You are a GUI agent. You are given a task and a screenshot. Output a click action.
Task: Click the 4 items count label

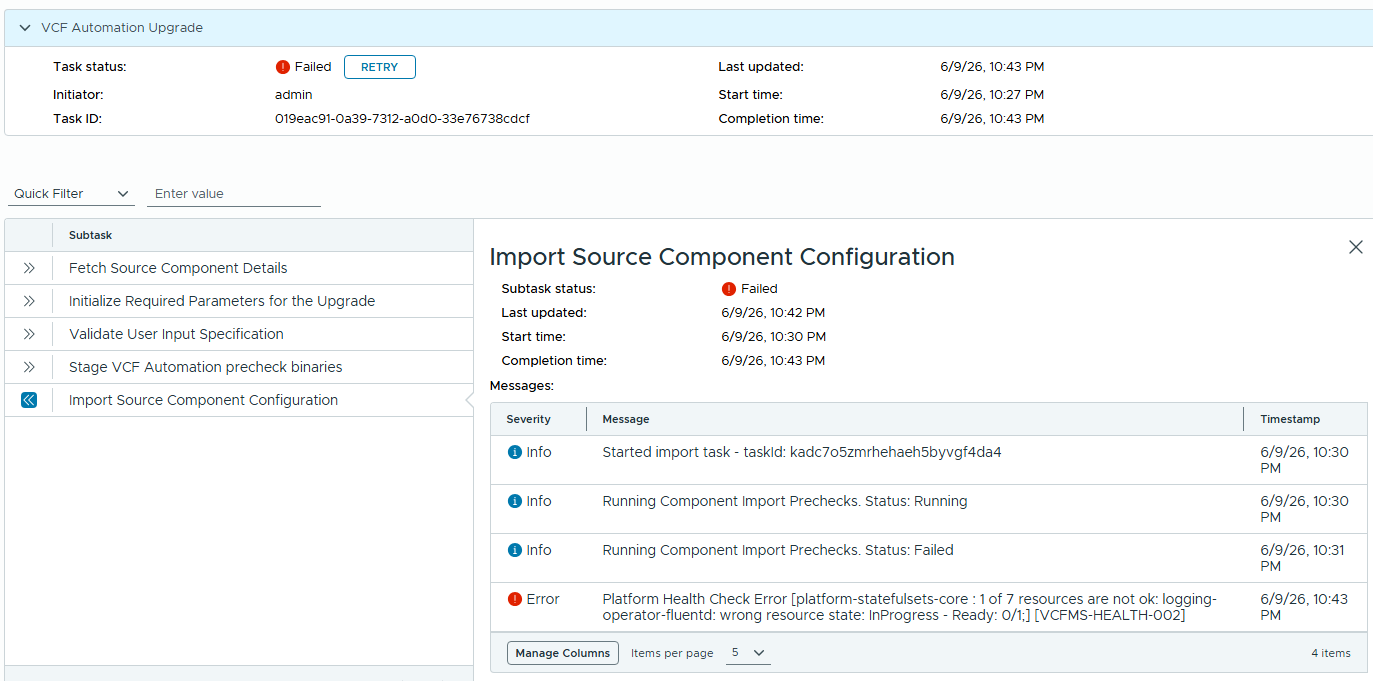(1331, 653)
